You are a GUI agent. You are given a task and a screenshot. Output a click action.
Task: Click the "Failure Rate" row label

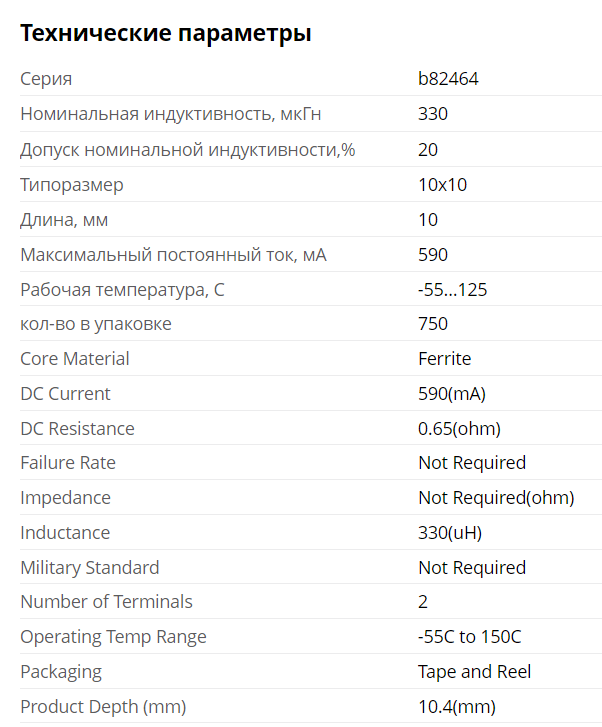tap(68, 463)
